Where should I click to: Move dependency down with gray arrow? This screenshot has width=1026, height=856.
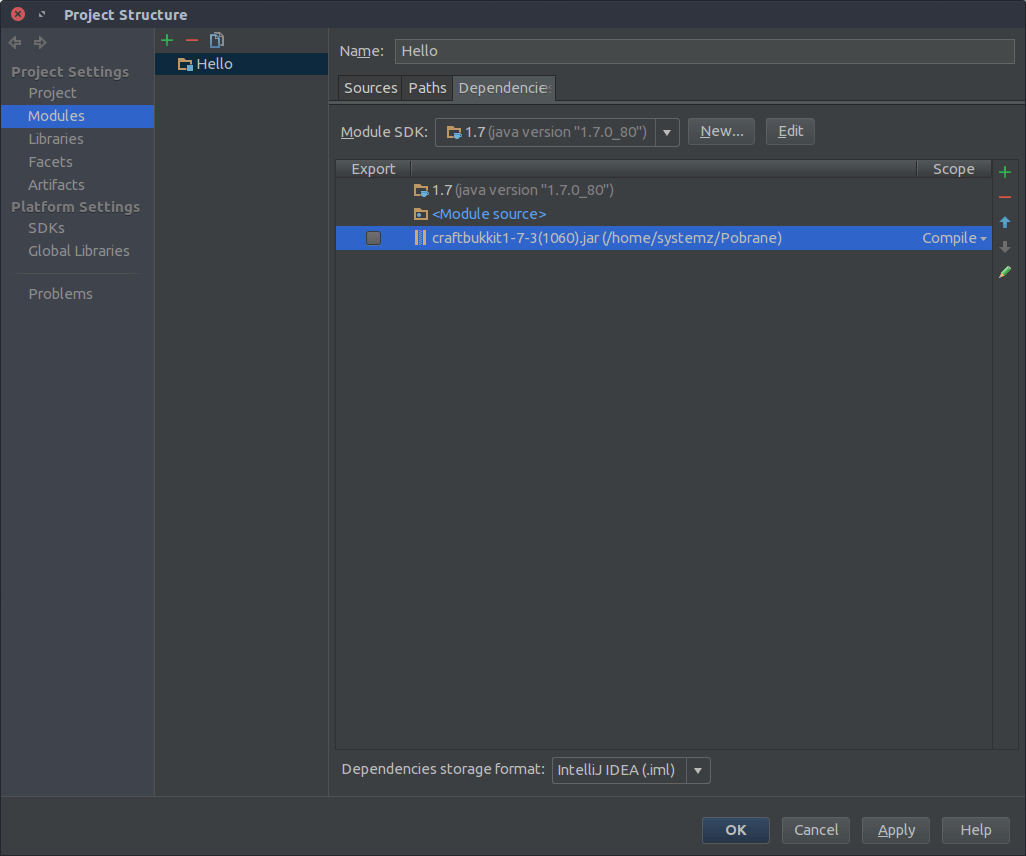point(1005,247)
